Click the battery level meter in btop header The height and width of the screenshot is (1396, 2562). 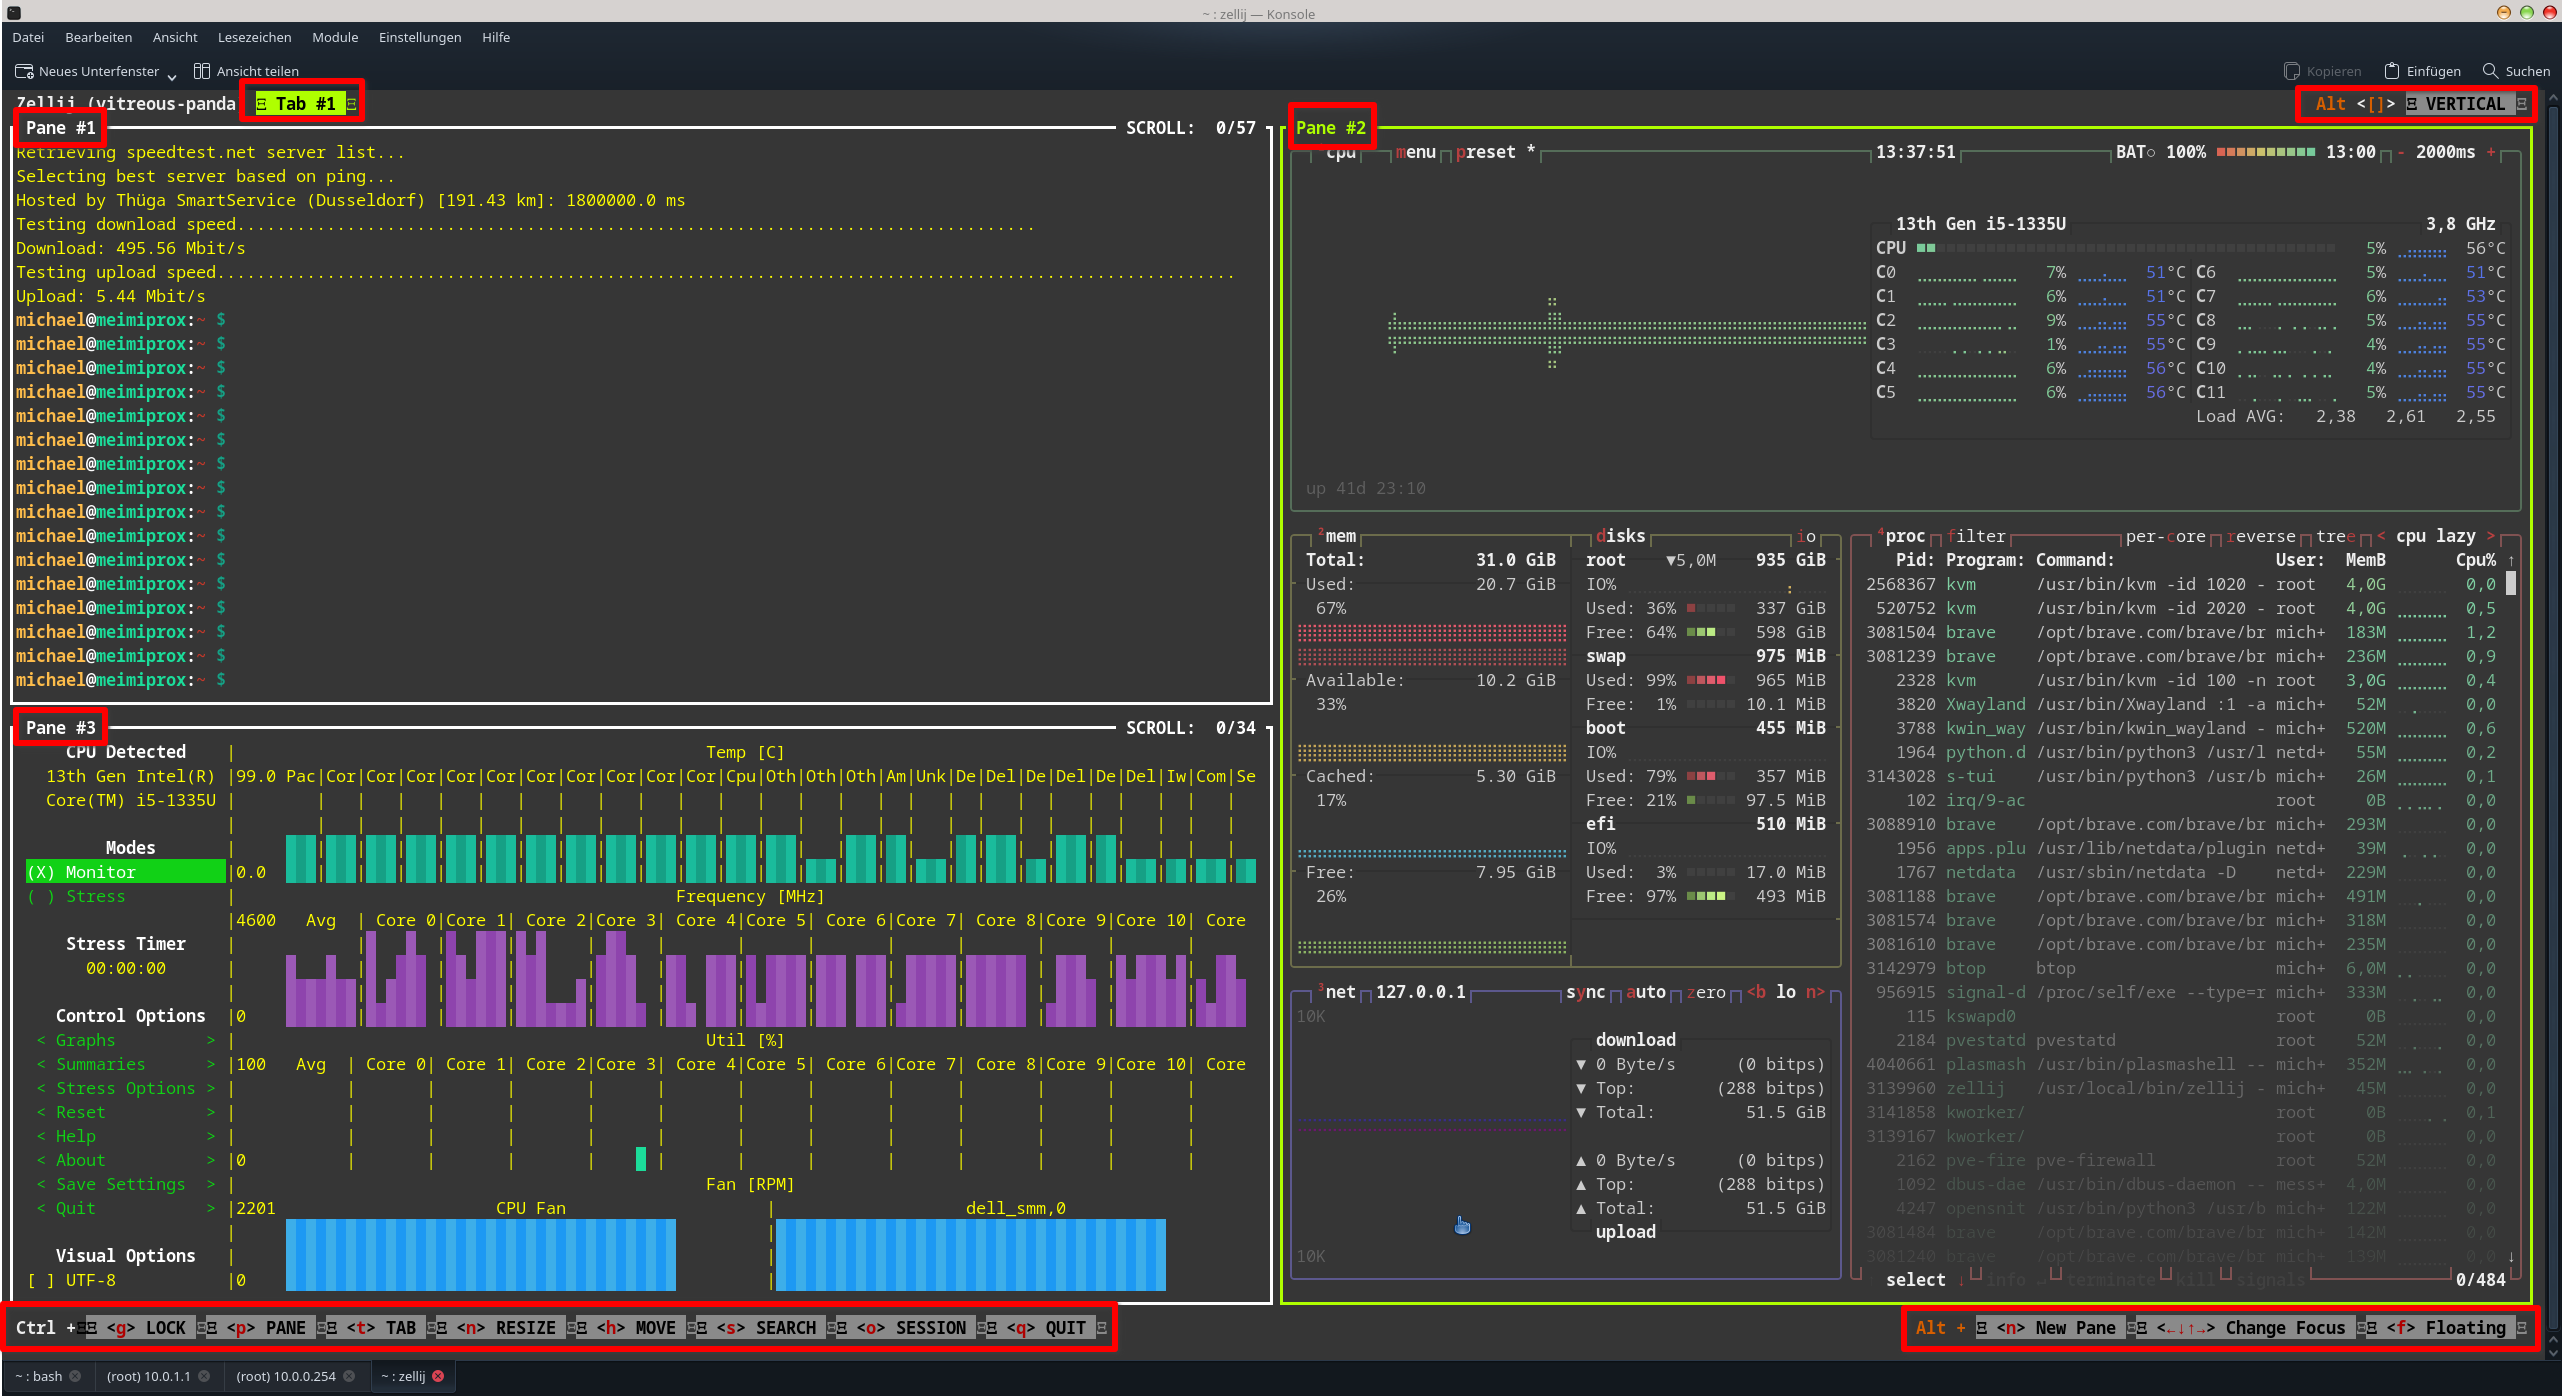click(2266, 152)
